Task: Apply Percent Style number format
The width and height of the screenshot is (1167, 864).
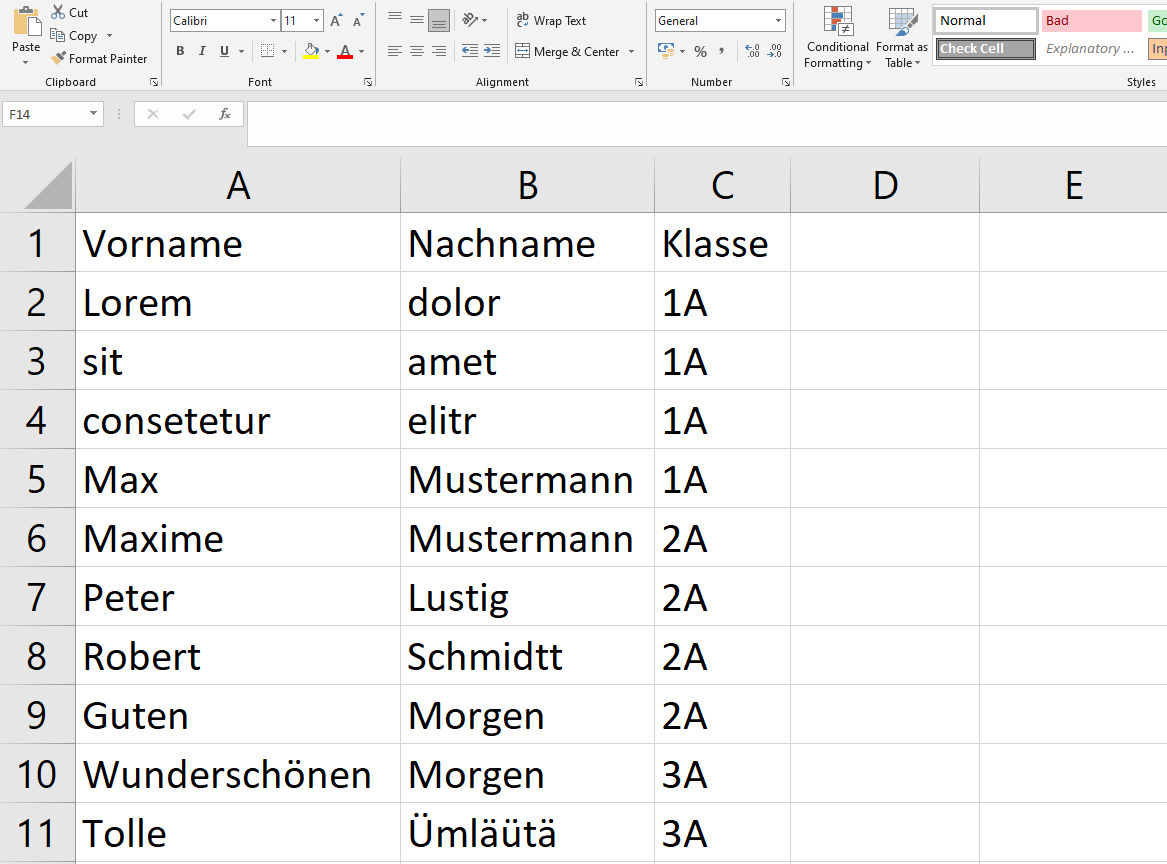Action: (700, 51)
